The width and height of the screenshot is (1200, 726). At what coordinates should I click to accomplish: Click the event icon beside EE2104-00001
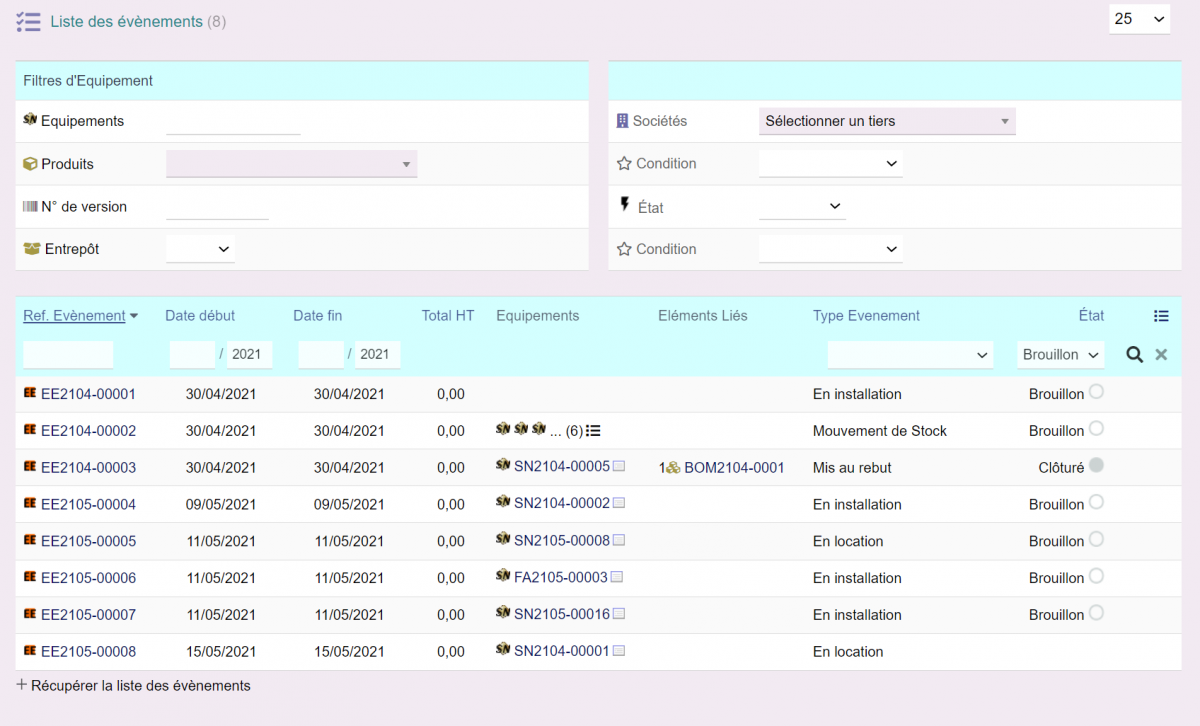click(30, 394)
